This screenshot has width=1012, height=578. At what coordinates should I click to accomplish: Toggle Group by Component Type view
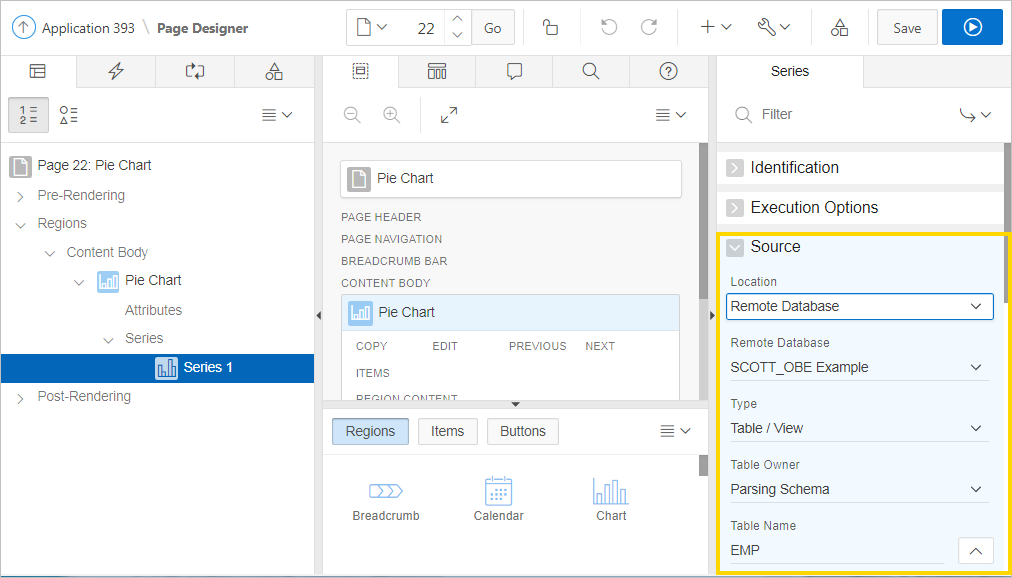68,115
